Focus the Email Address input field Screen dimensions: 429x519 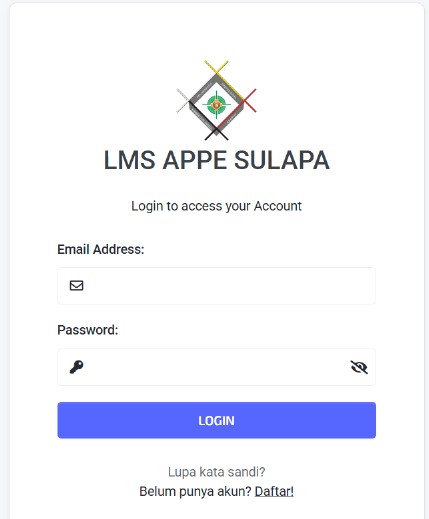click(216, 286)
